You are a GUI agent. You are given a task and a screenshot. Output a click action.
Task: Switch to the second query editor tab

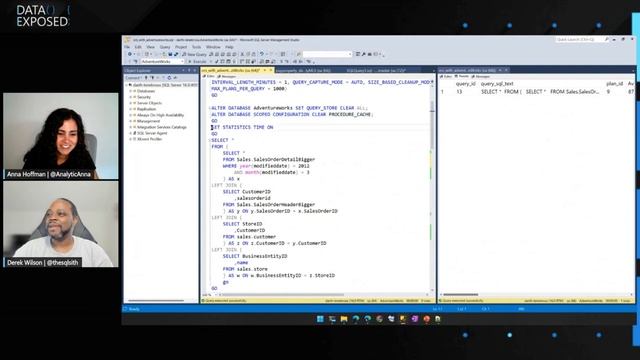[x=303, y=70]
